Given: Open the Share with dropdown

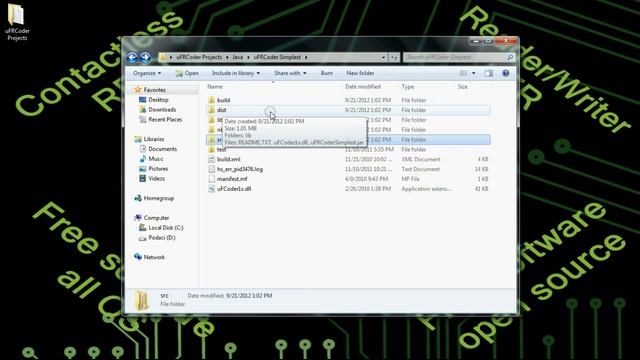Looking at the screenshot, I should [290, 73].
